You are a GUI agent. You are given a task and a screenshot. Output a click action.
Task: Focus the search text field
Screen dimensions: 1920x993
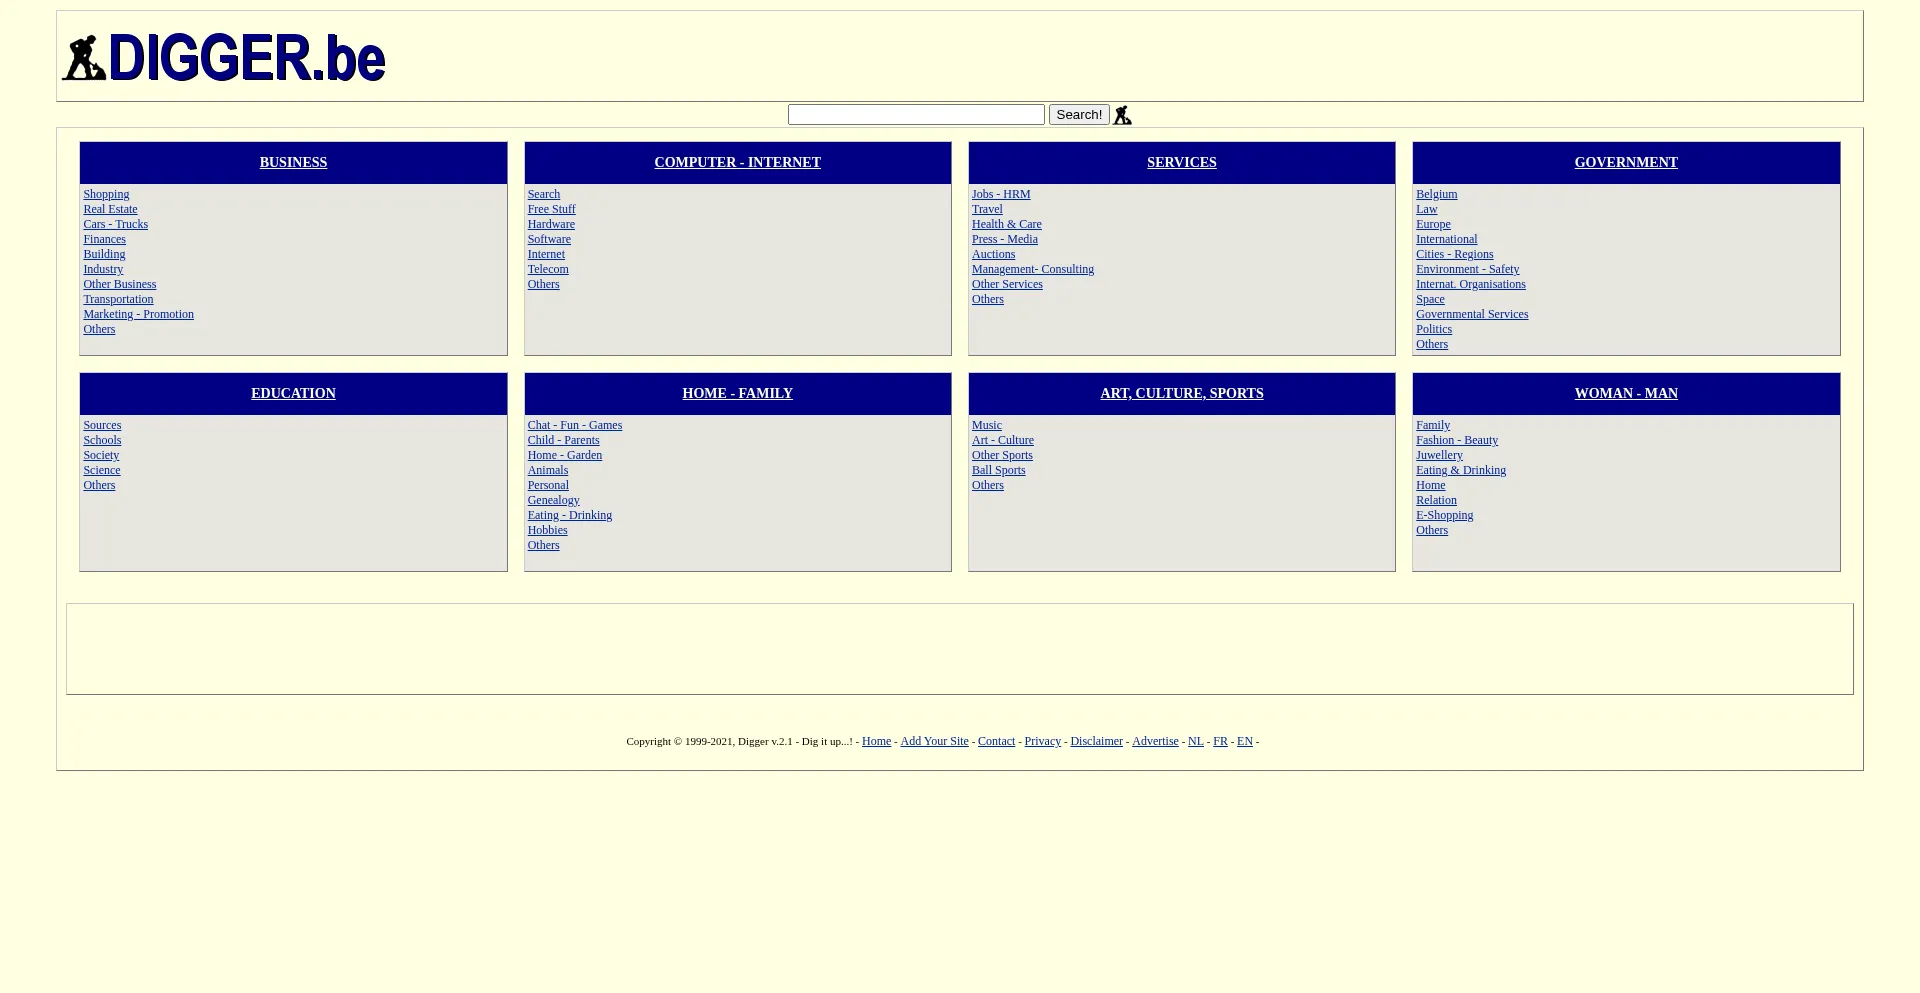[x=916, y=115]
